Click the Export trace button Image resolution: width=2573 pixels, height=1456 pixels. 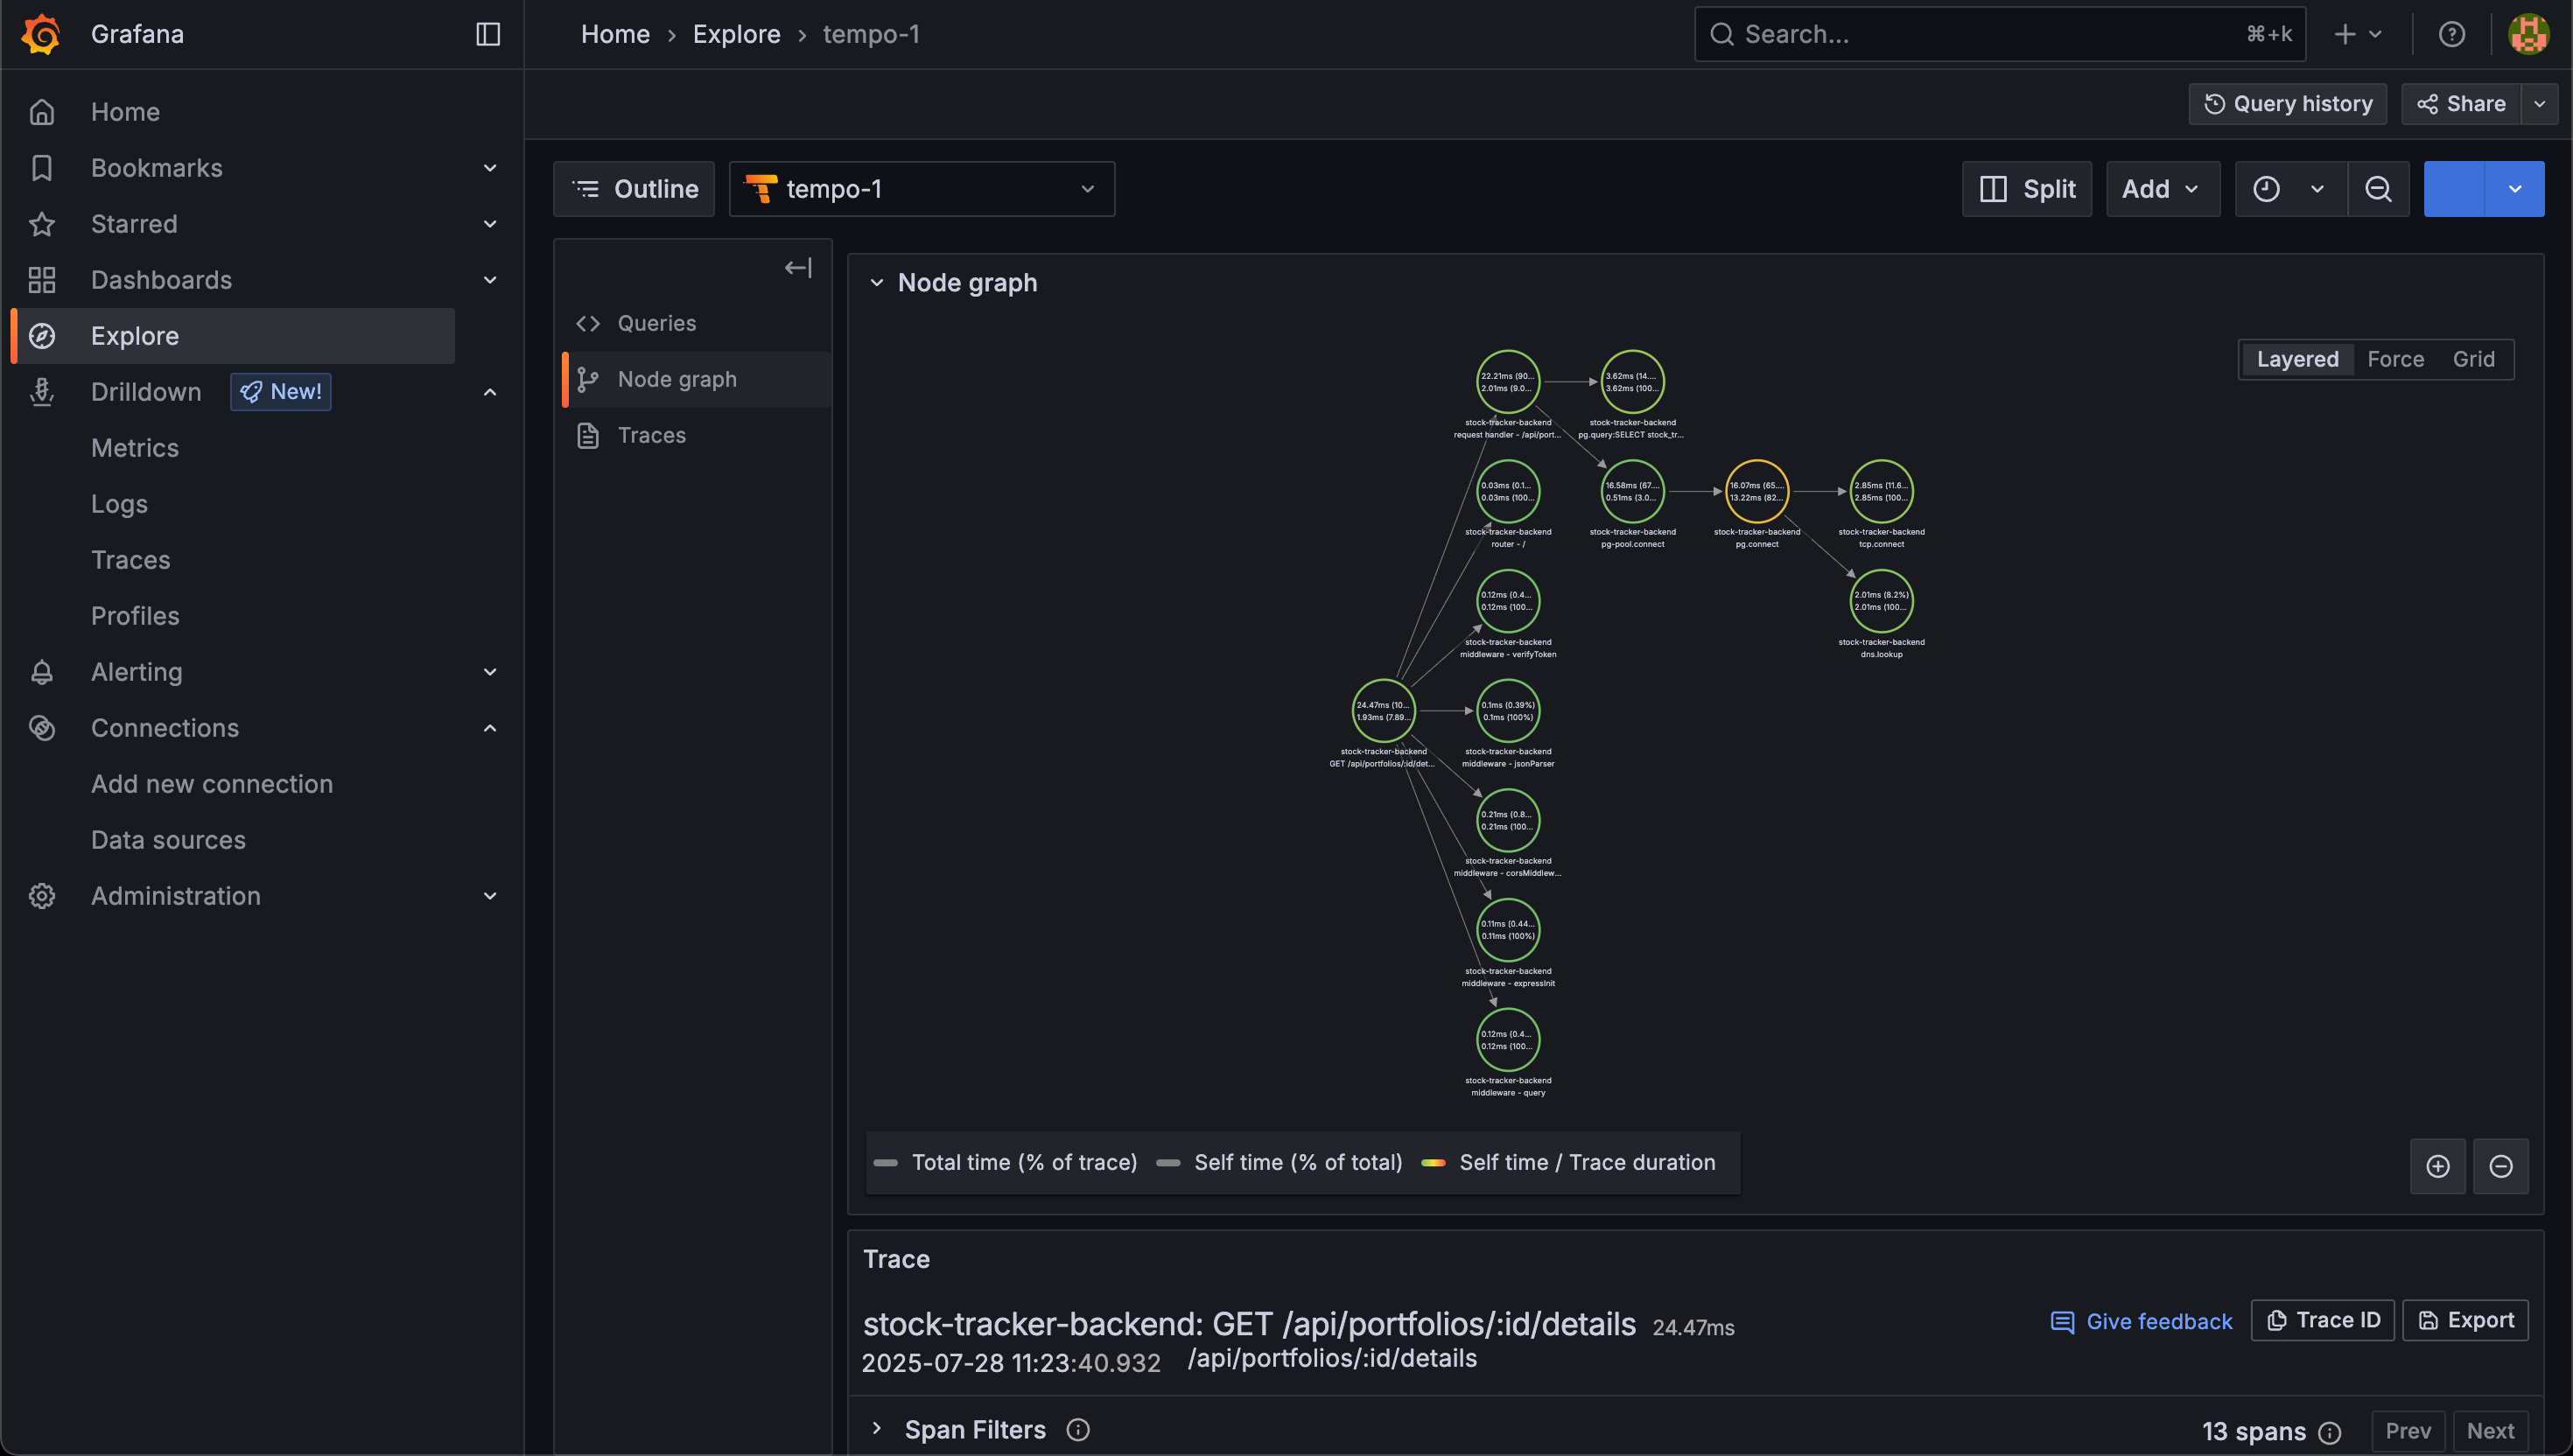(x=2465, y=1320)
